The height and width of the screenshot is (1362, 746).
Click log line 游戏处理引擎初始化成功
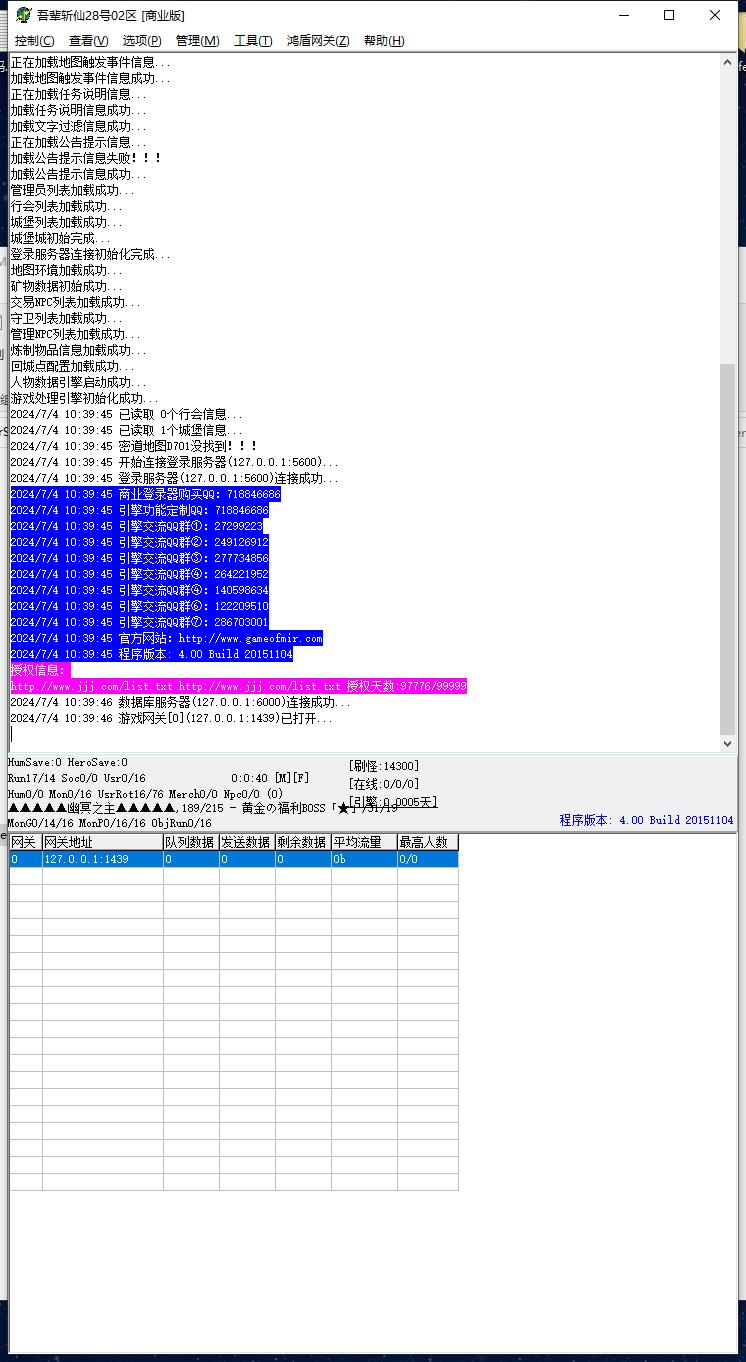(x=84, y=398)
